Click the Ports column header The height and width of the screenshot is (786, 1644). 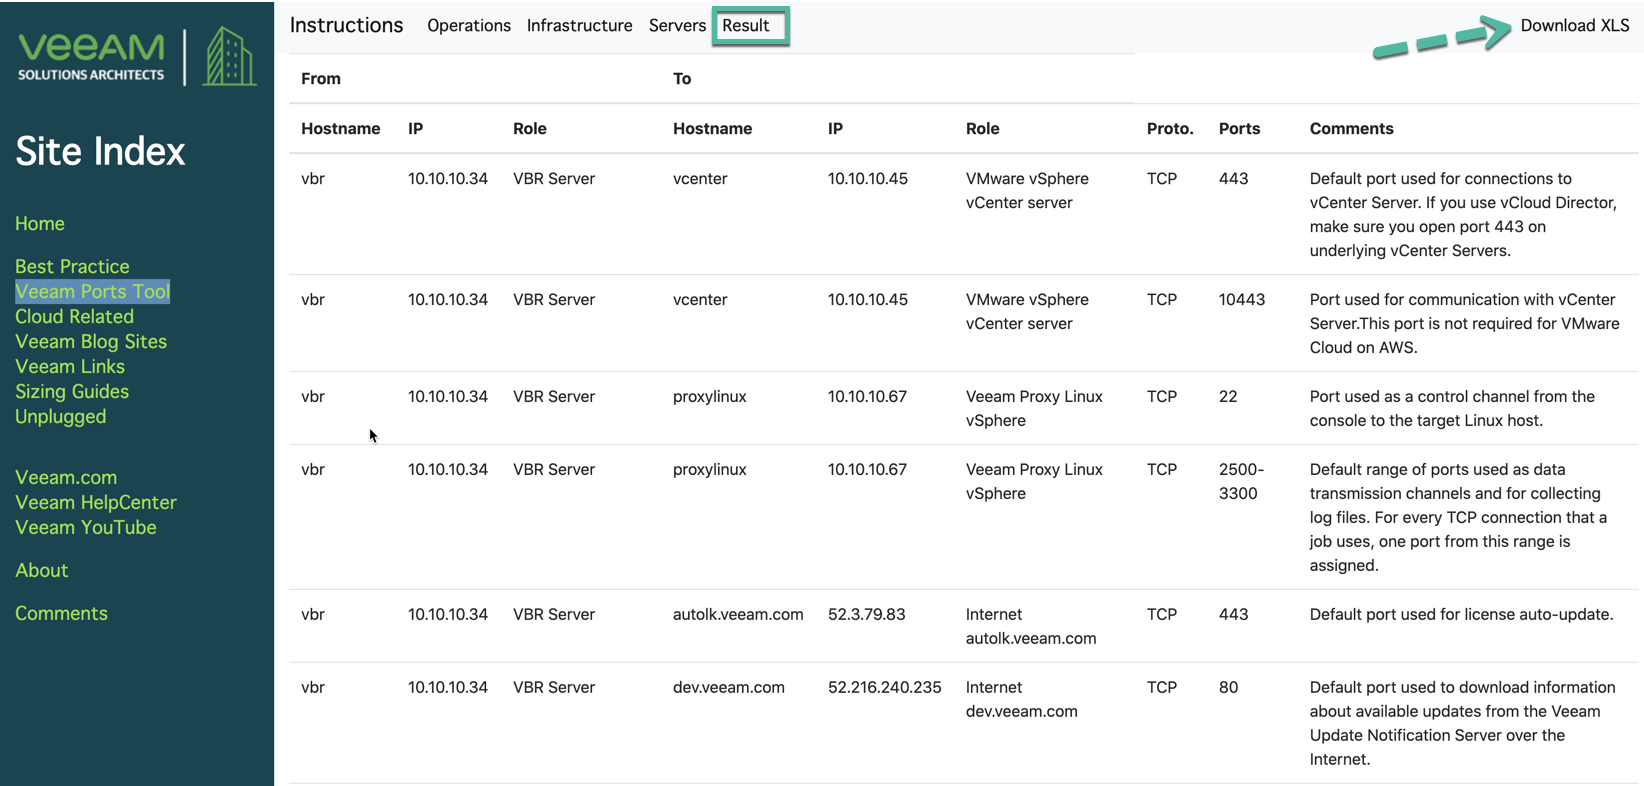pos(1239,128)
